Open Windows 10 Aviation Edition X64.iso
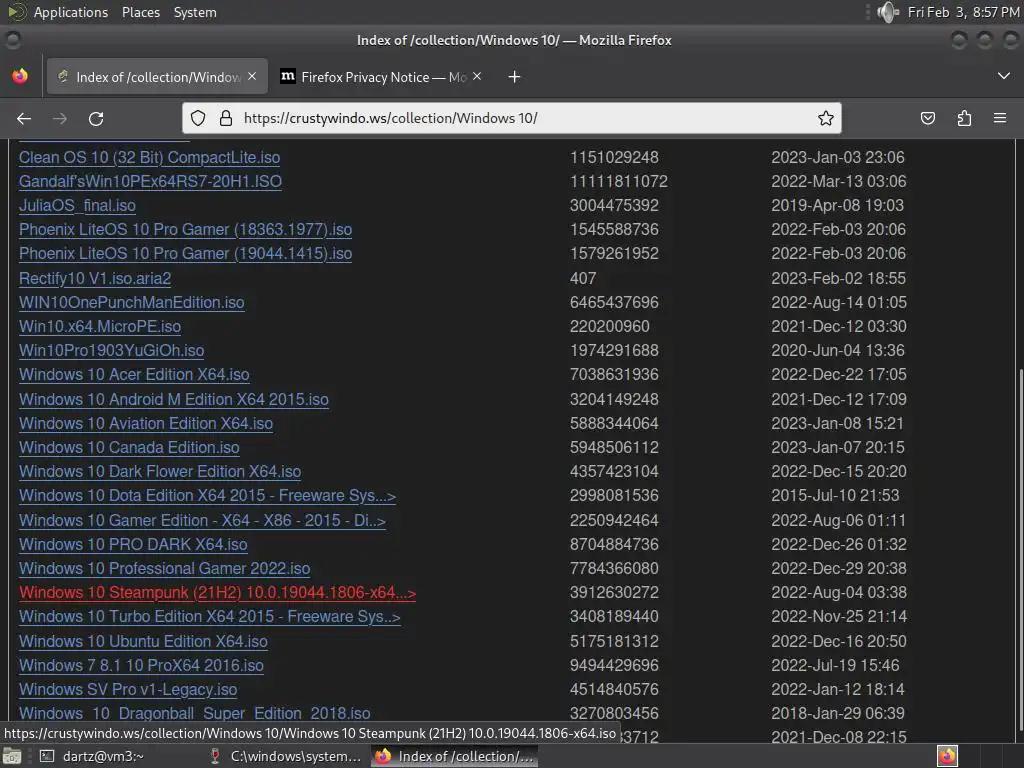This screenshot has width=1024, height=768. coord(146,423)
